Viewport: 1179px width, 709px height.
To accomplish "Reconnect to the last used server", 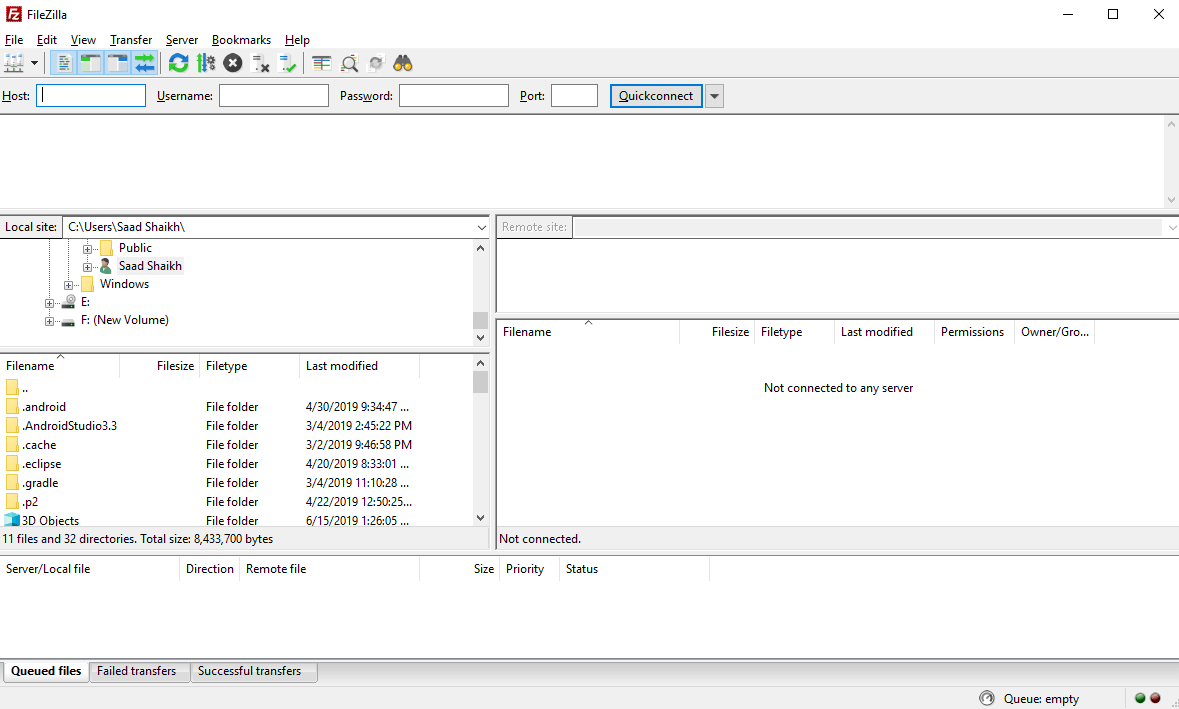I will 287,63.
